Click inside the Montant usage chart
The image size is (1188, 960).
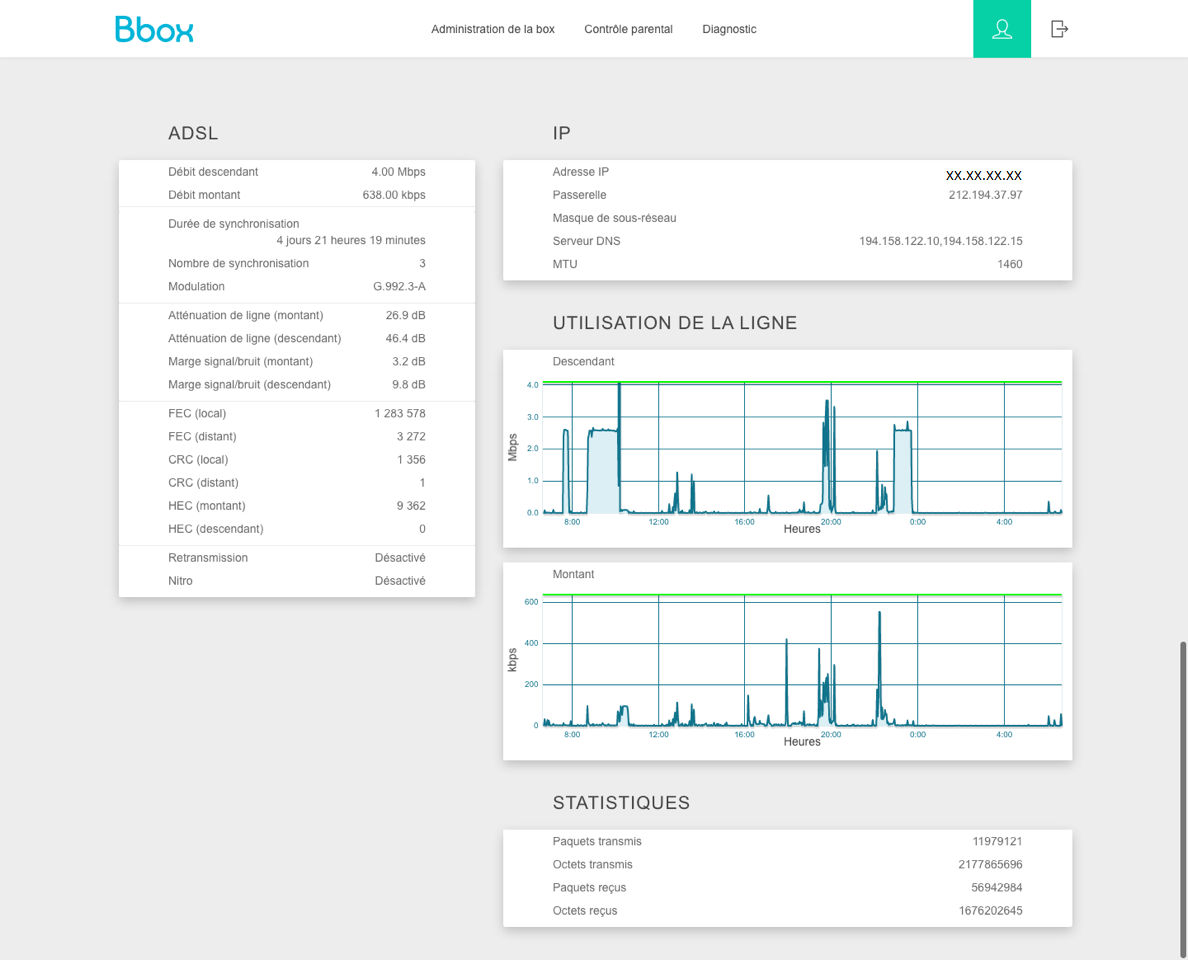800,660
